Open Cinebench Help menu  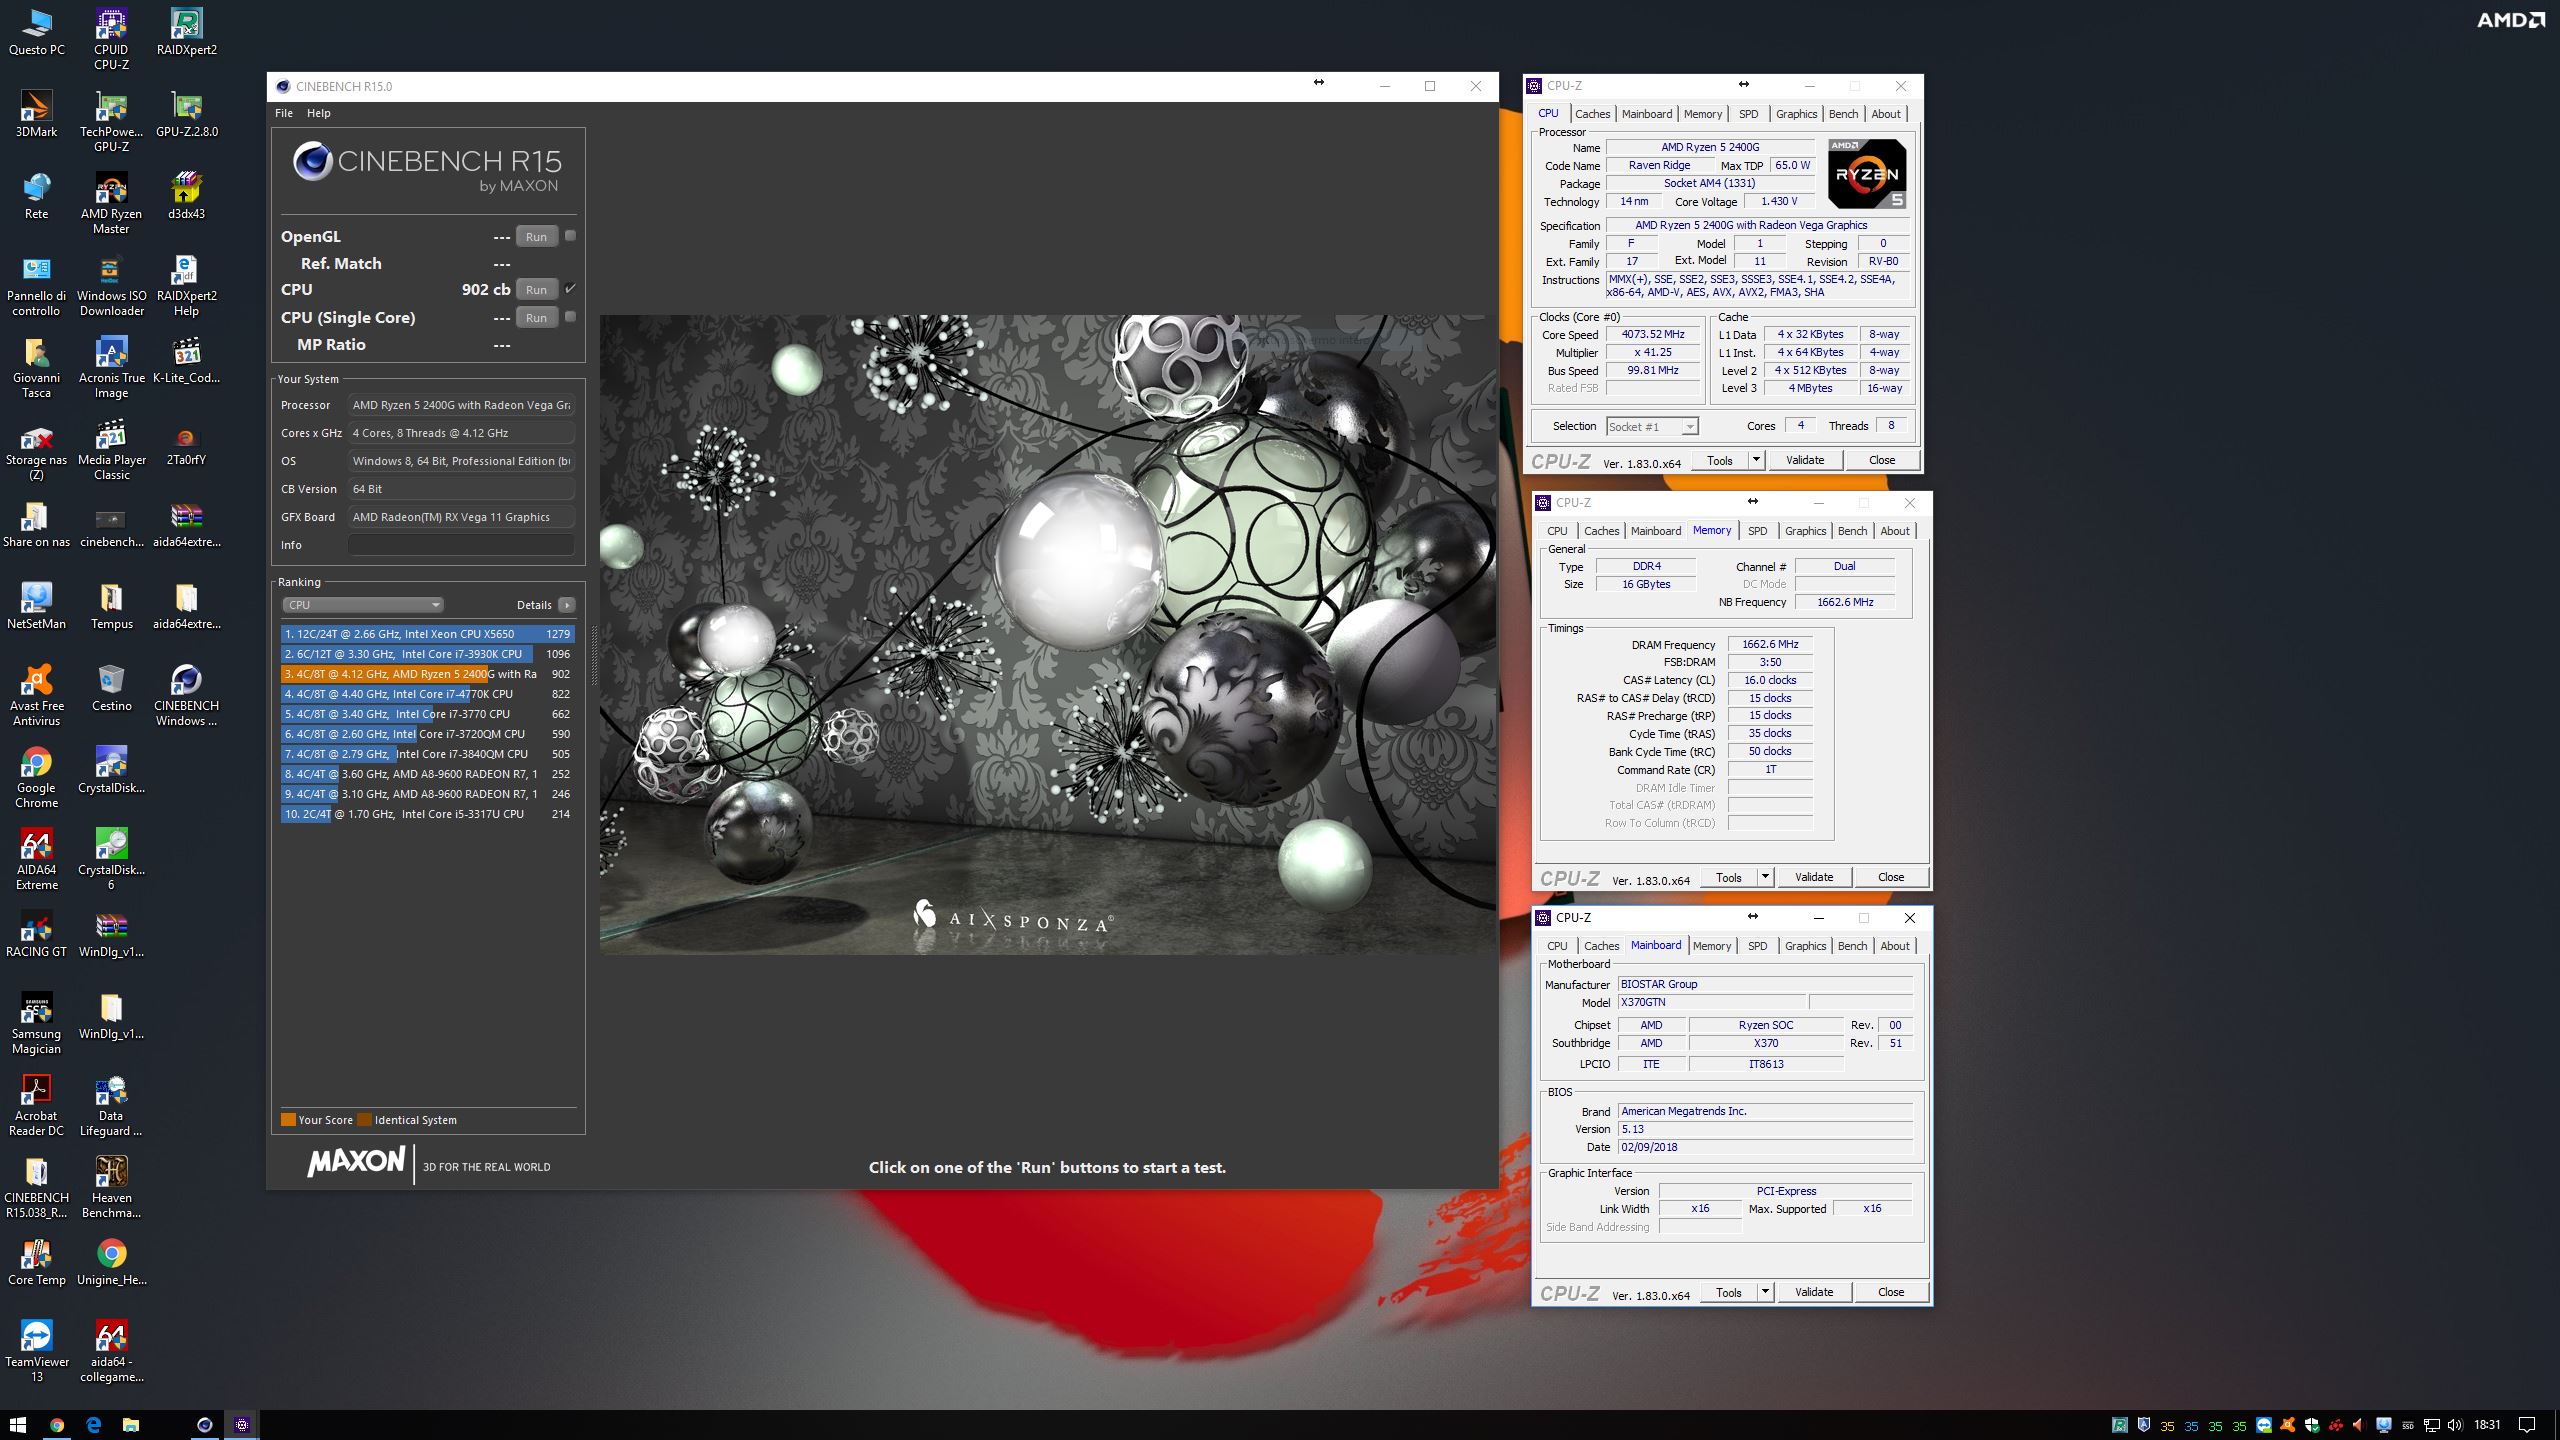318,113
